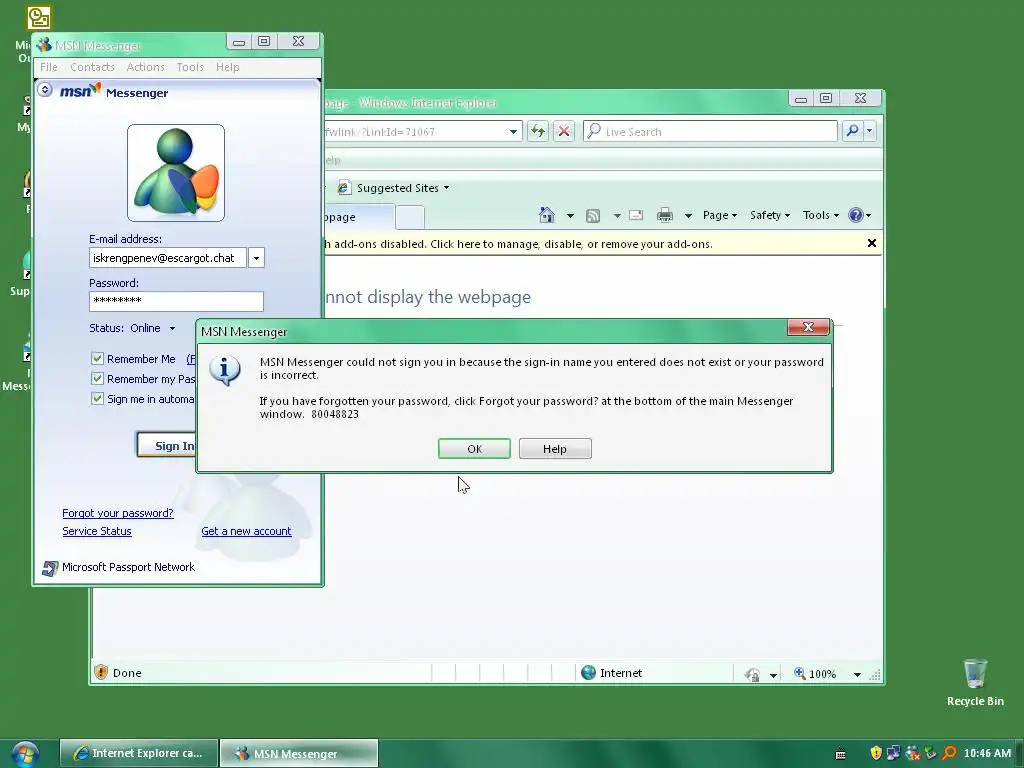Click the Sign In button
Viewport: 1024px width, 768px height.
click(167, 445)
